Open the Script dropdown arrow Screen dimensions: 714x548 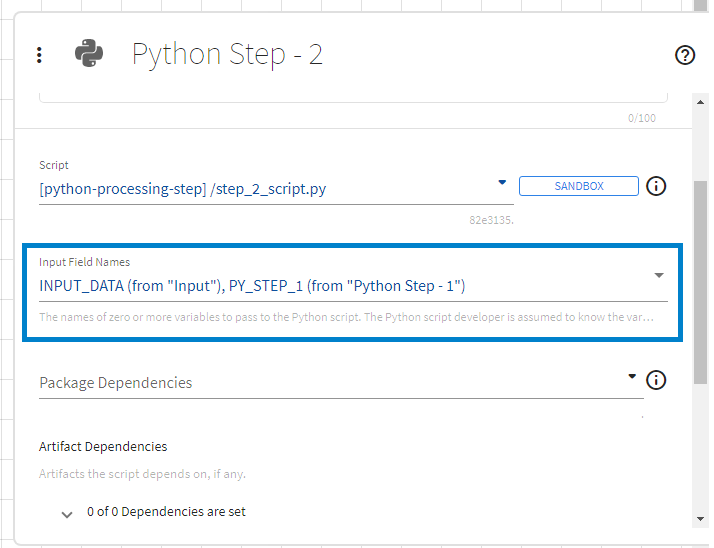click(x=502, y=183)
